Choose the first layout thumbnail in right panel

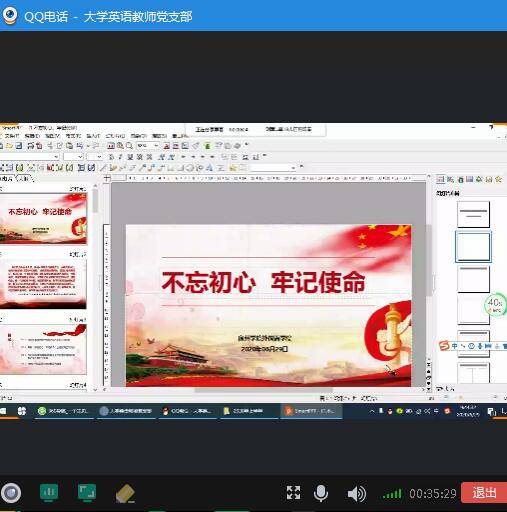pos(473,214)
